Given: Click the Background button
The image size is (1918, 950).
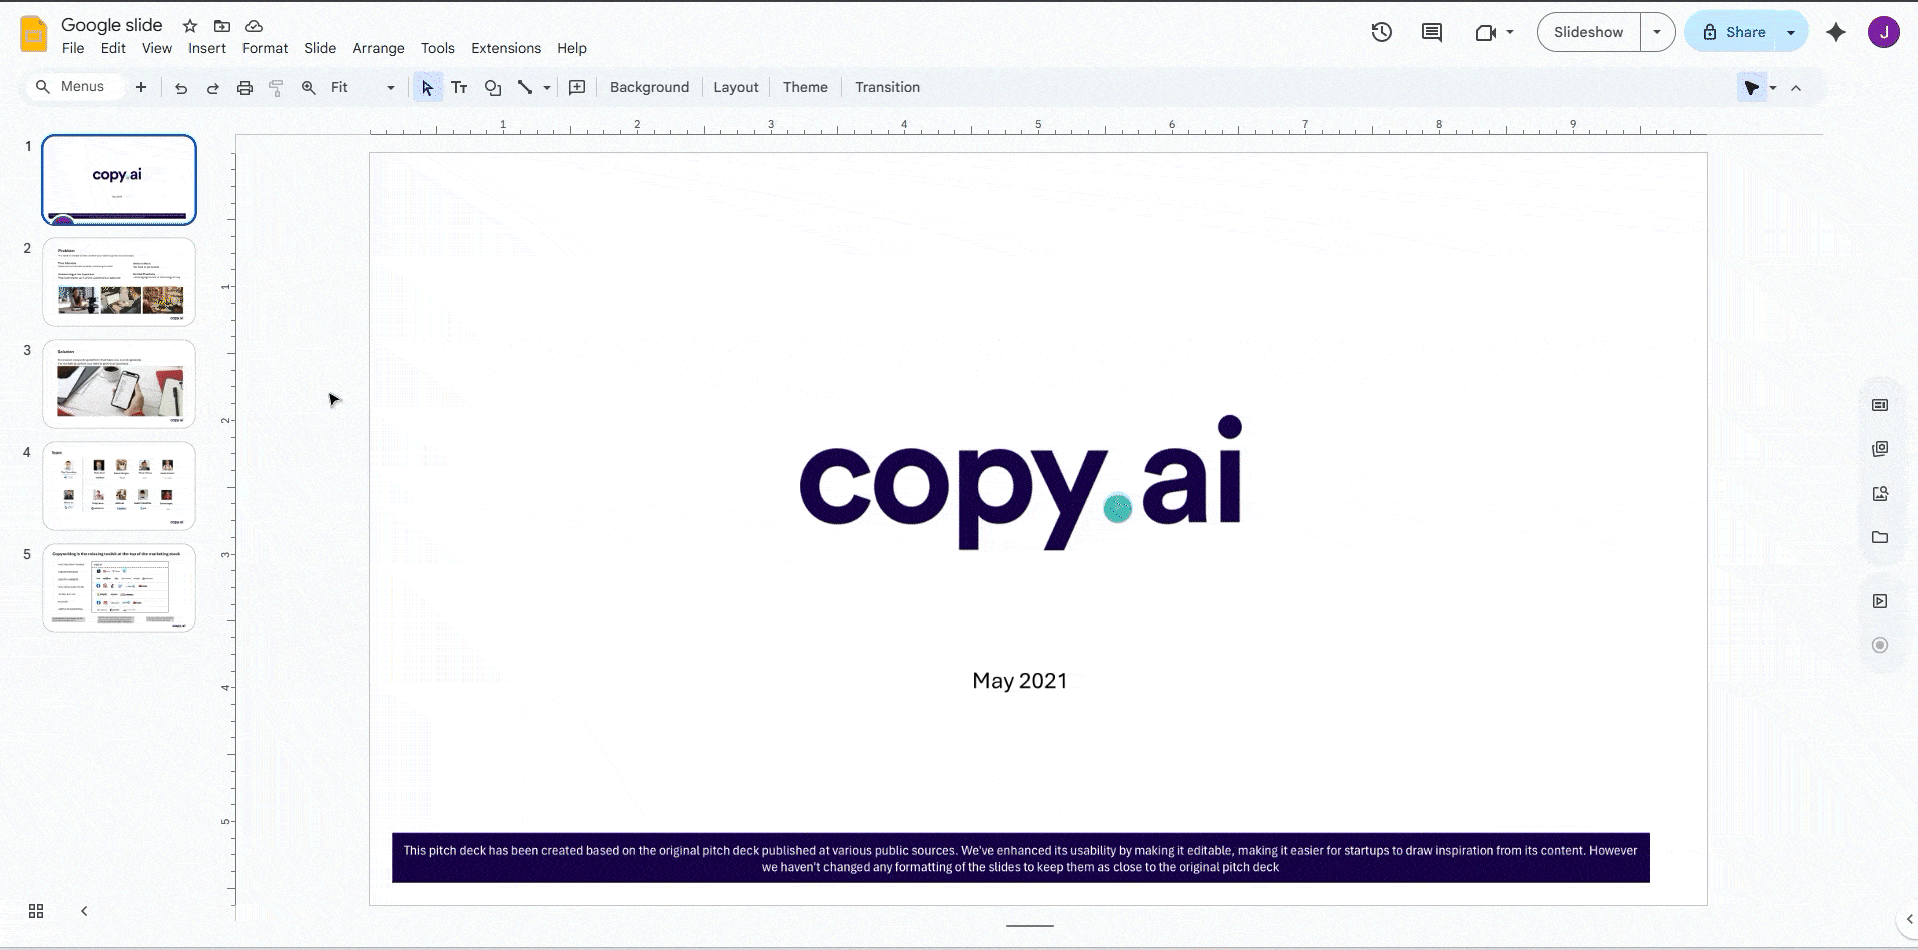Looking at the screenshot, I should (x=649, y=87).
